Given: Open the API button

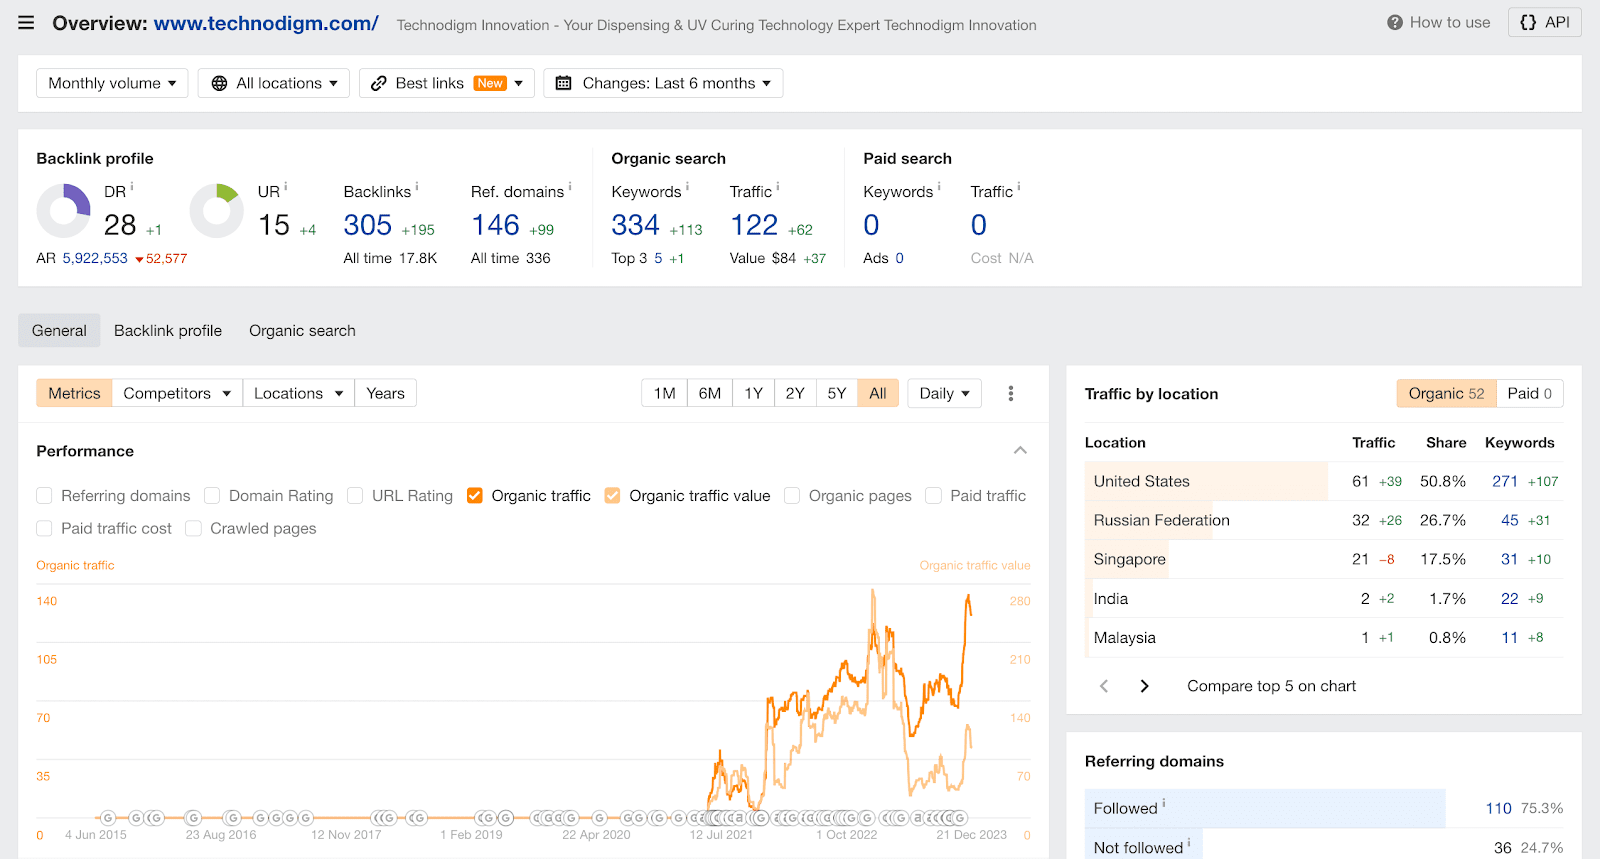Looking at the screenshot, I should 1544,22.
